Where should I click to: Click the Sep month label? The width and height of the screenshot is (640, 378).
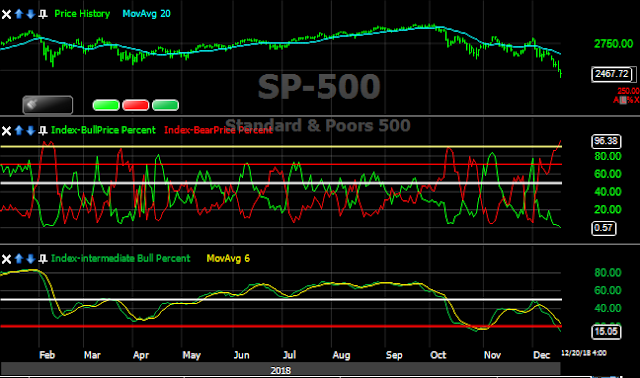point(394,355)
